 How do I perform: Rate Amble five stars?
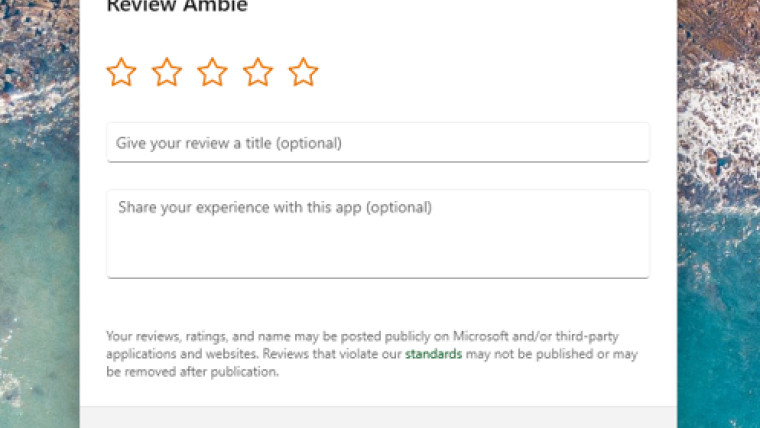tap(303, 72)
